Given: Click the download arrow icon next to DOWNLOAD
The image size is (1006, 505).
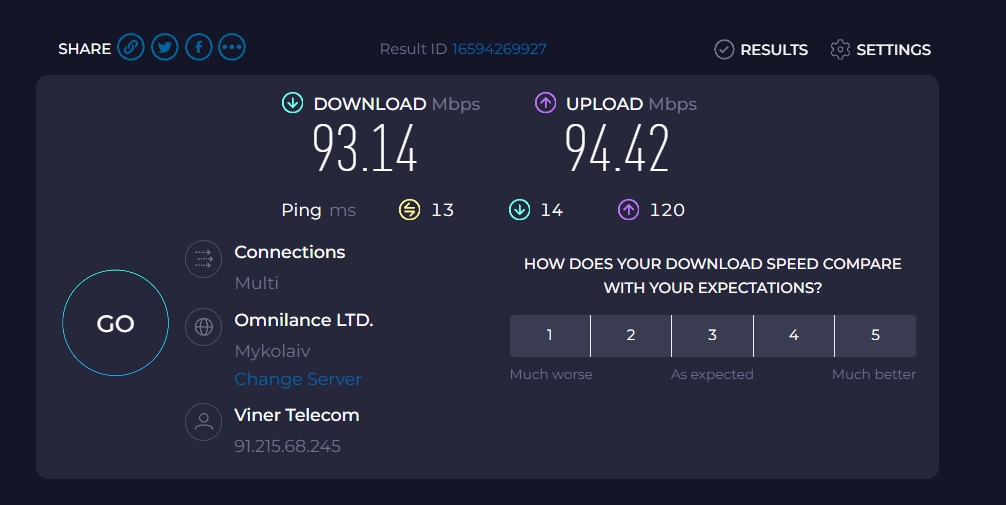Looking at the screenshot, I should point(293,103).
